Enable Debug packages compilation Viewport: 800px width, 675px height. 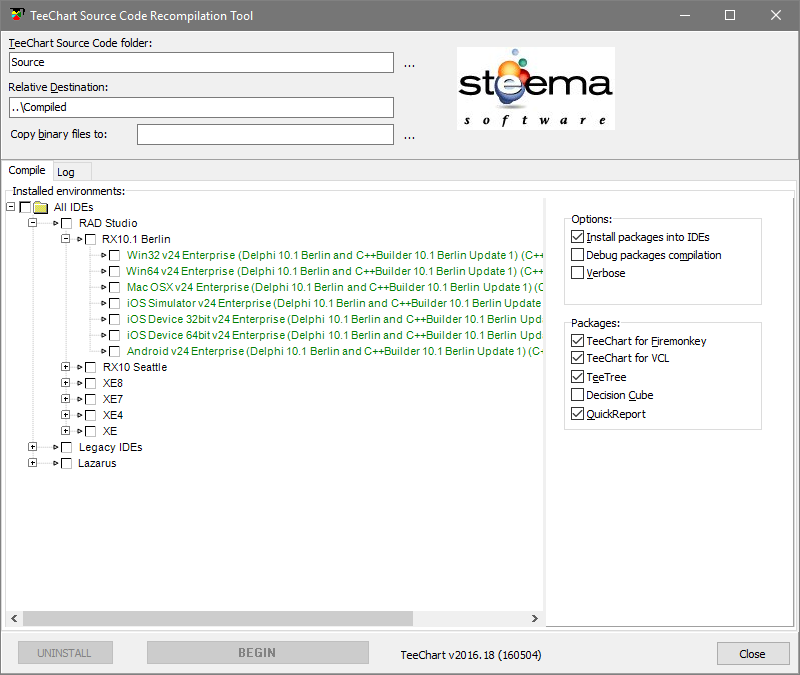pyautogui.click(x=577, y=255)
